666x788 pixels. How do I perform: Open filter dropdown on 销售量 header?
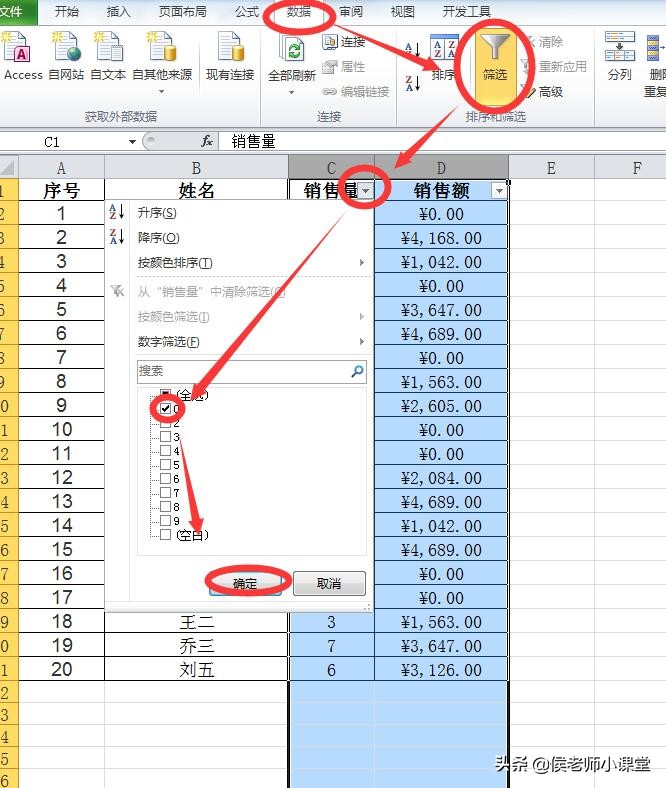366,190
